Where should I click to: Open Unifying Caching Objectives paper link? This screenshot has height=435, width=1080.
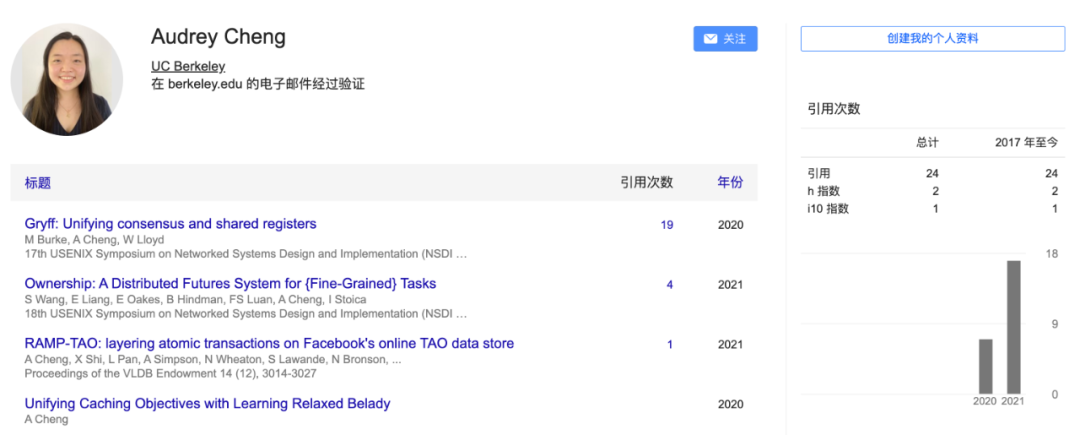207,404
